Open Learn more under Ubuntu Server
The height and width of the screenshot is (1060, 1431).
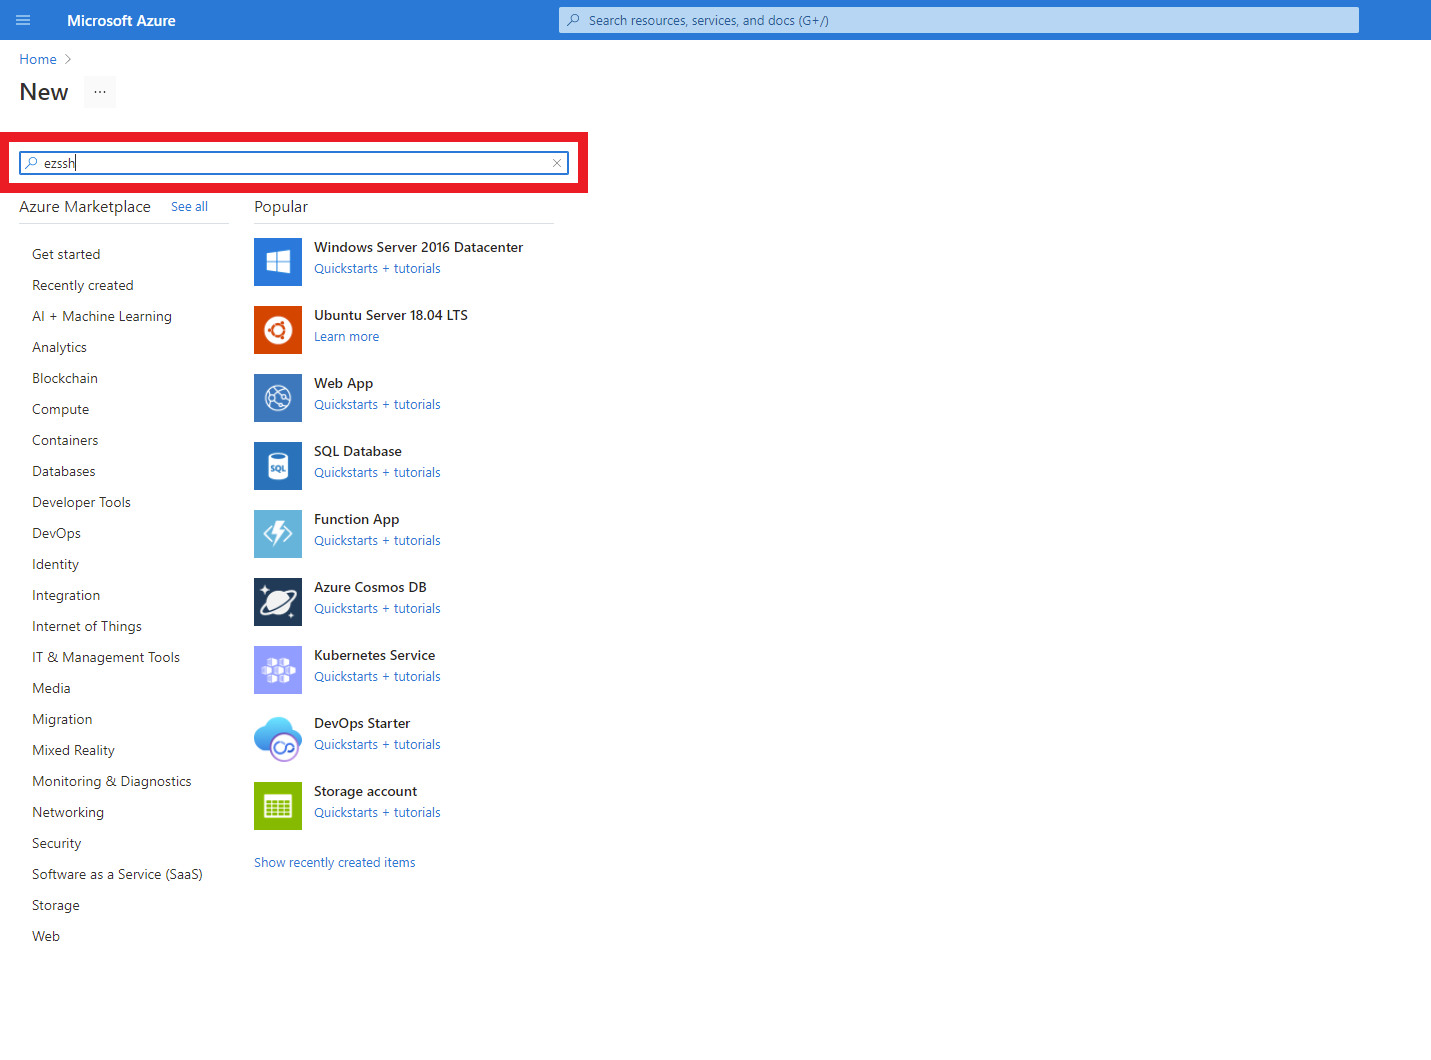click(346, 337)
